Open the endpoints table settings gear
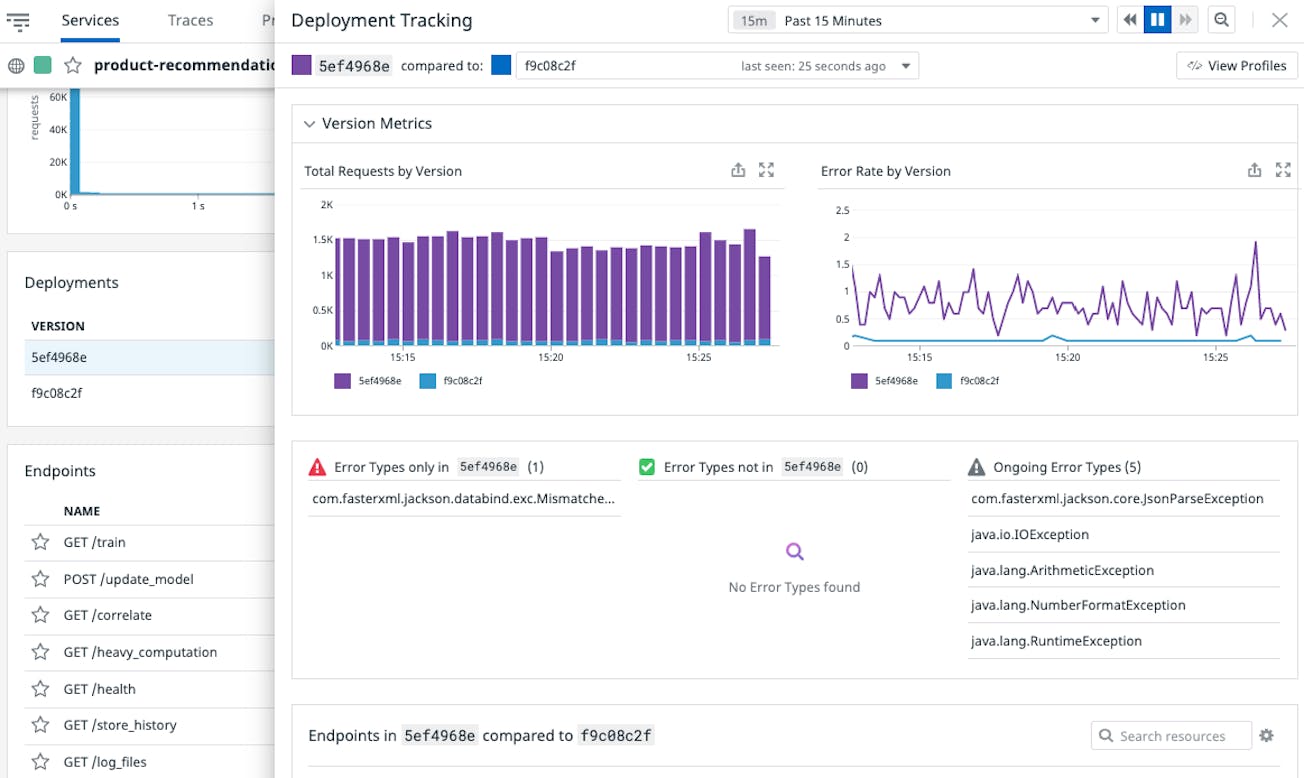1304x778 pixels. 1267,735
